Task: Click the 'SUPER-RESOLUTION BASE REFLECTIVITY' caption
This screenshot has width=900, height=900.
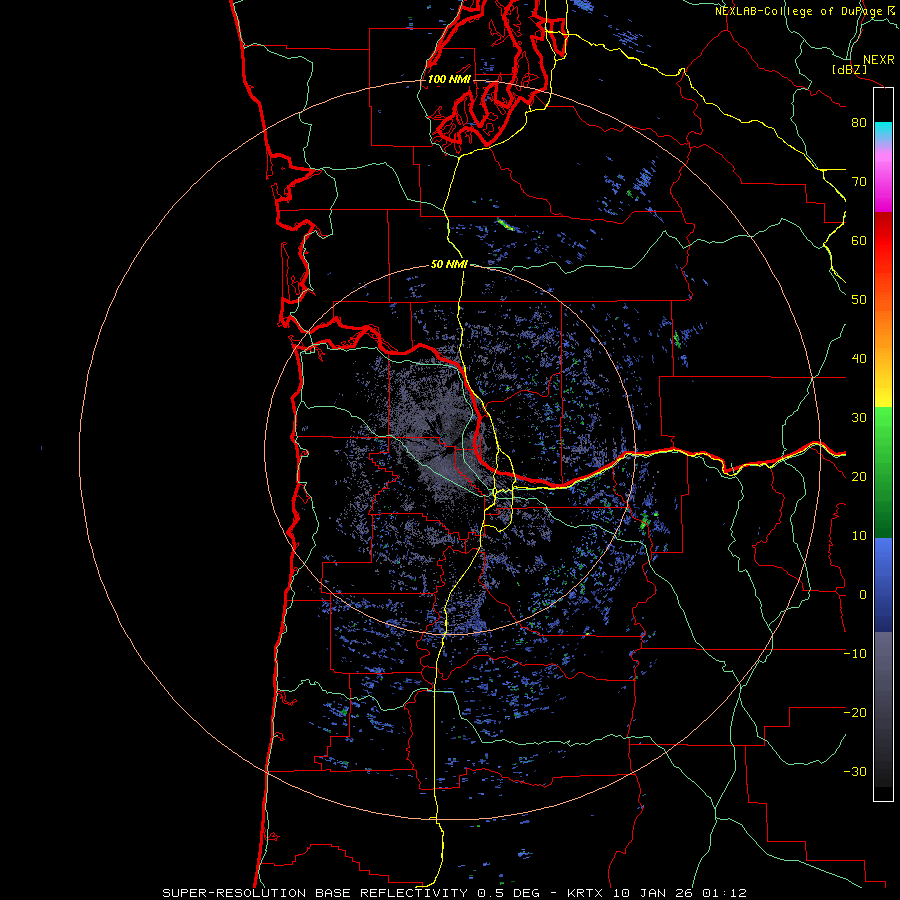Action: (x=317, y=893)
